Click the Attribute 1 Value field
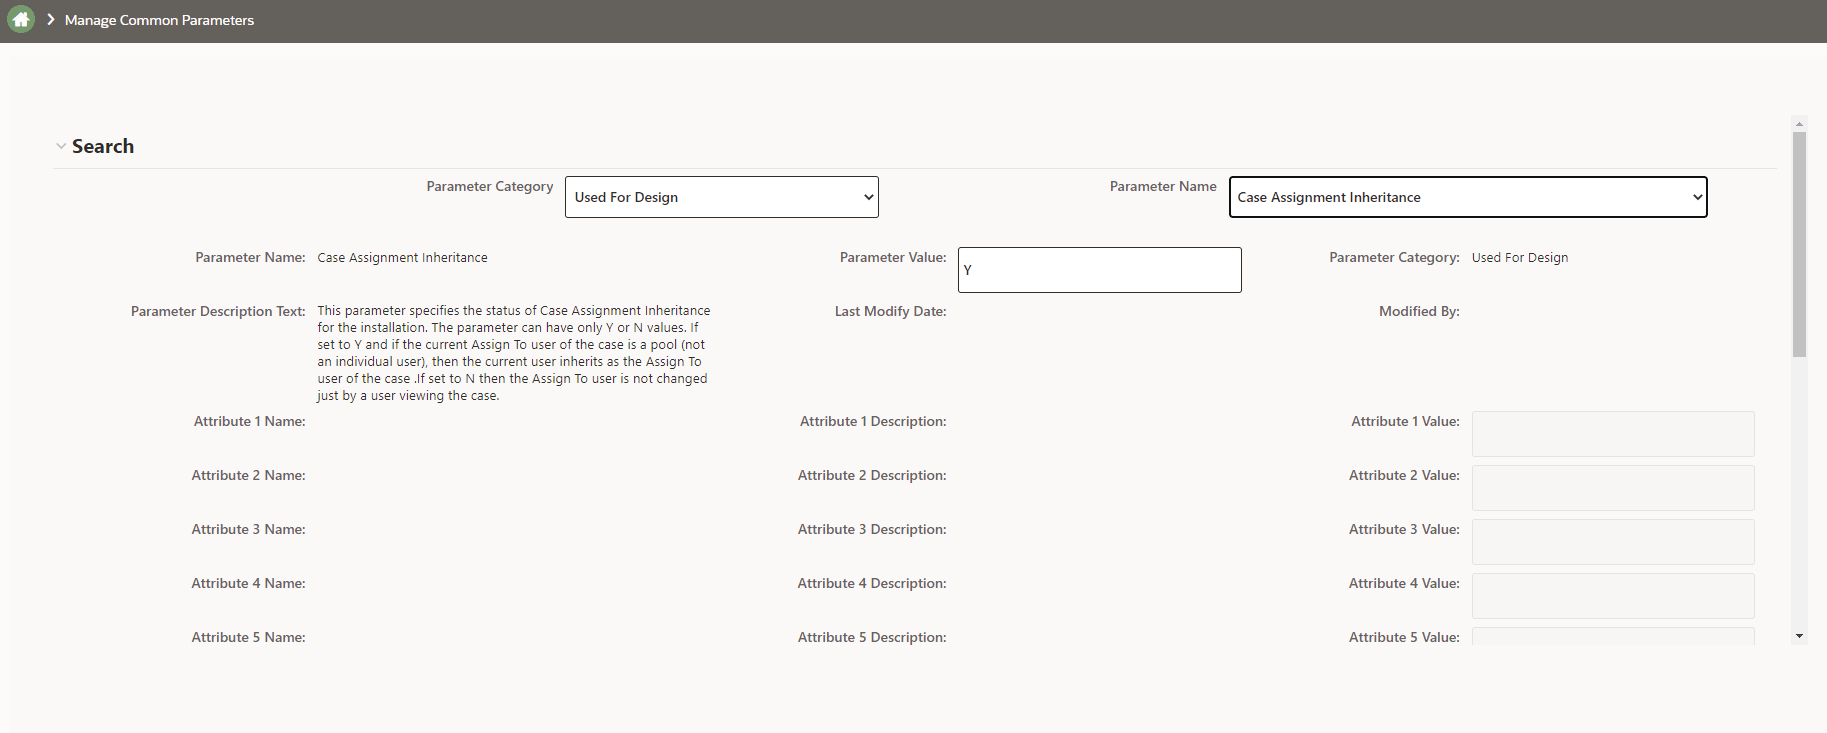Image resolution: width=1827 pixels, height=733 pixels. [1613, 434]
